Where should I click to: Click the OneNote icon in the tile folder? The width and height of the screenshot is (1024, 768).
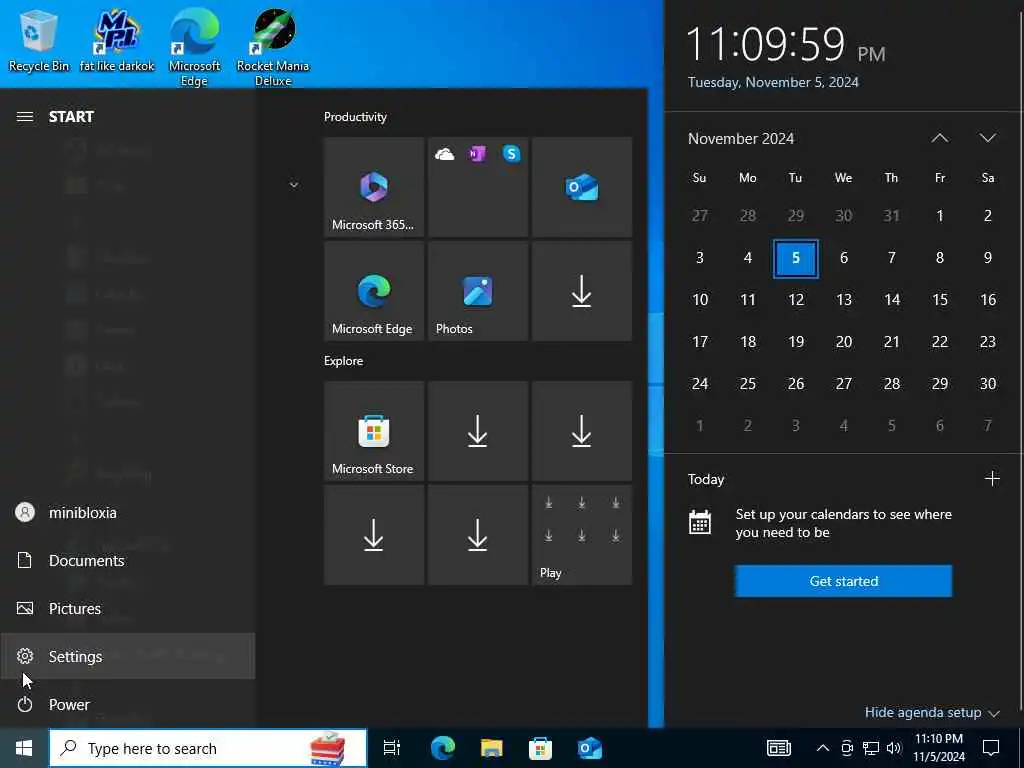tap(477, 154)
